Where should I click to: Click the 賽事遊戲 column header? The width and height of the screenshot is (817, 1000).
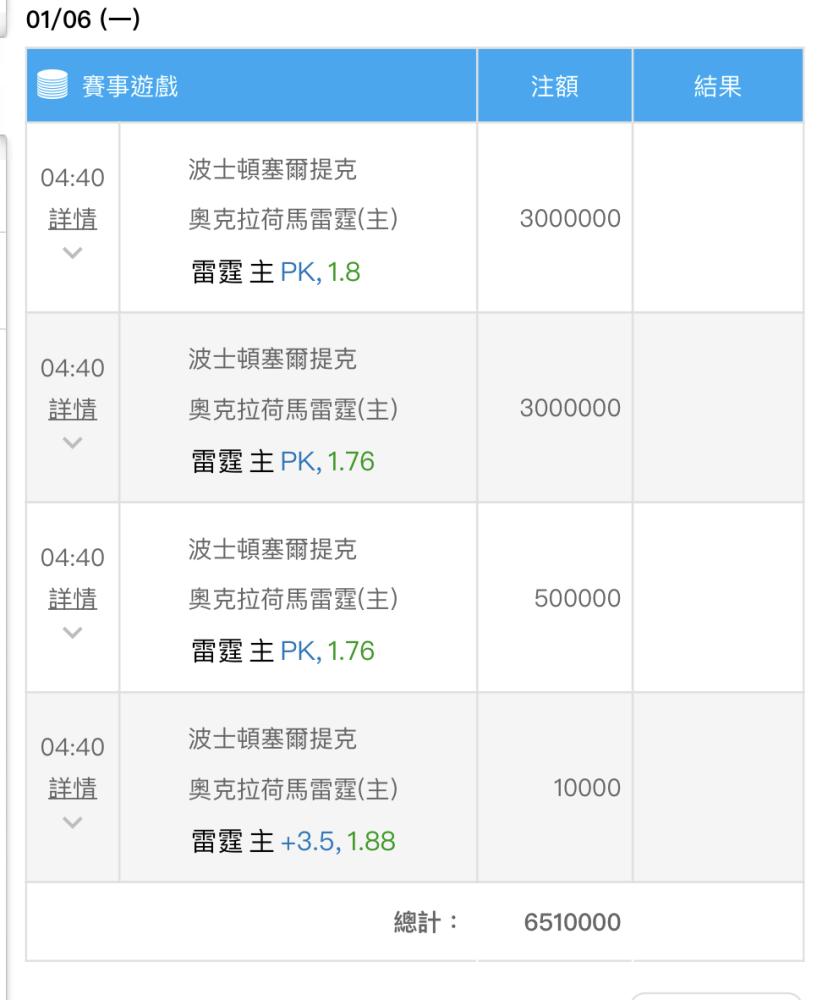click(129, 86)
